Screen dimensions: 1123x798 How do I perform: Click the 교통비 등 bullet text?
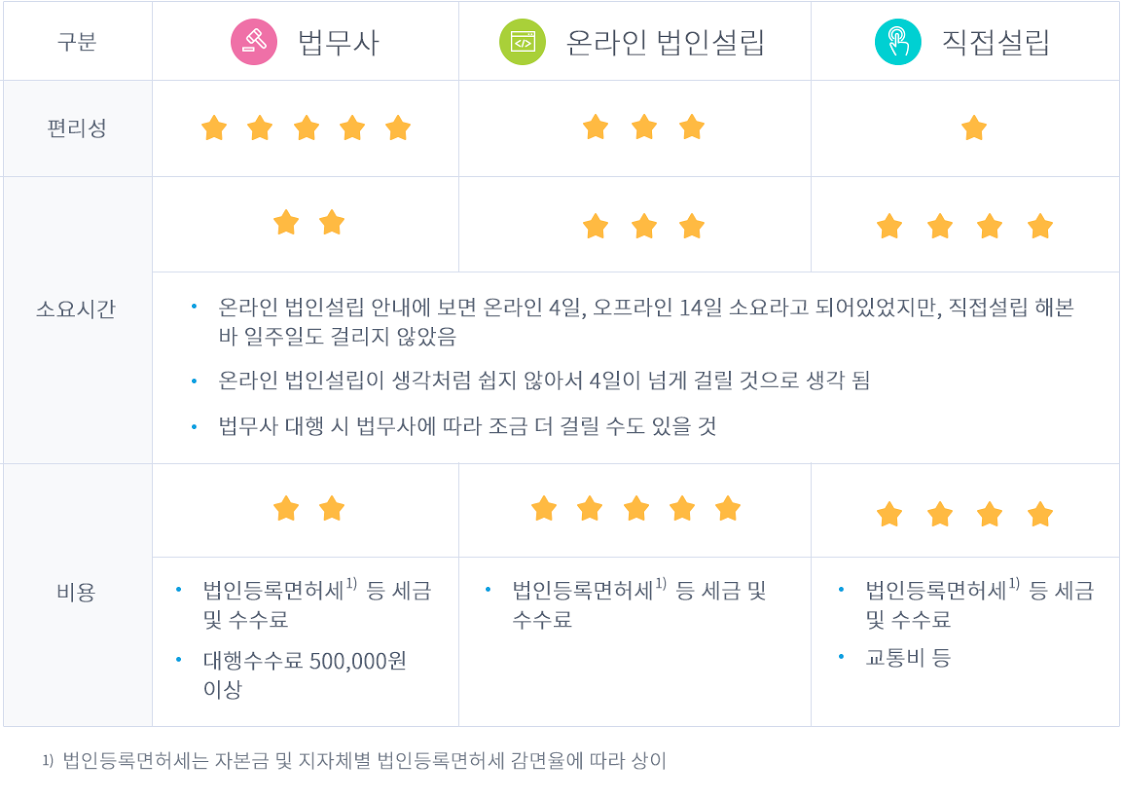(x=907, y=657)
